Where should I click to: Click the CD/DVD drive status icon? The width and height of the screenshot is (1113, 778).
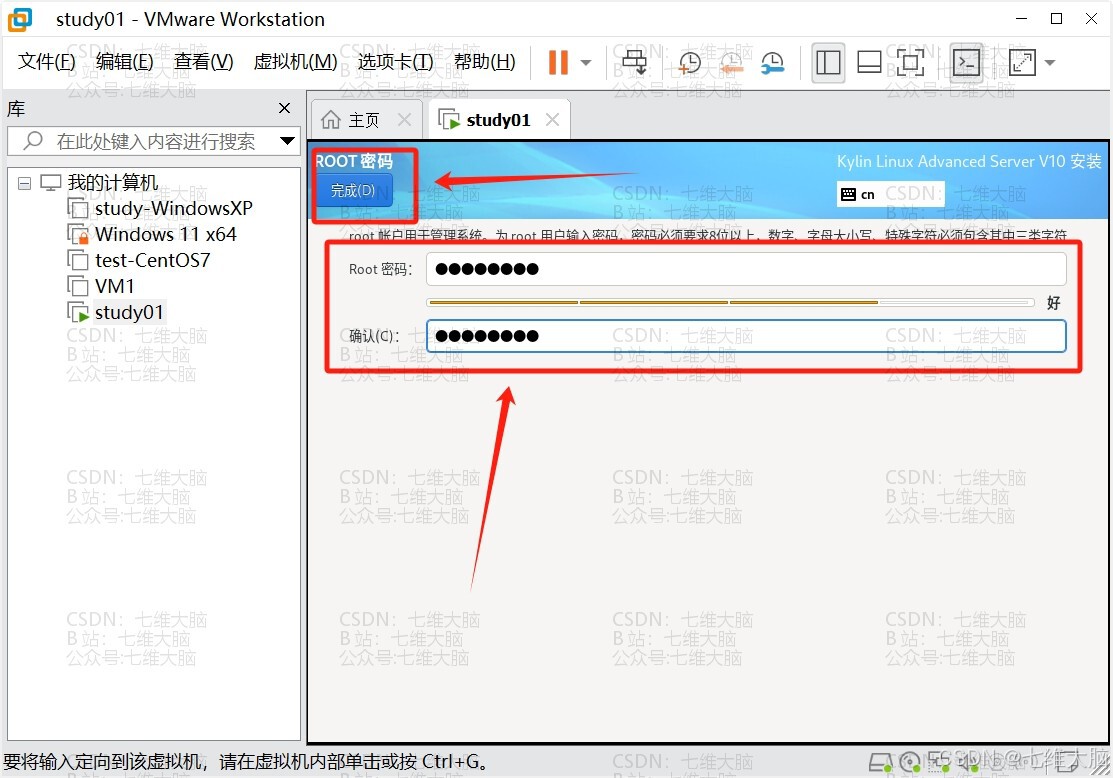910,763
